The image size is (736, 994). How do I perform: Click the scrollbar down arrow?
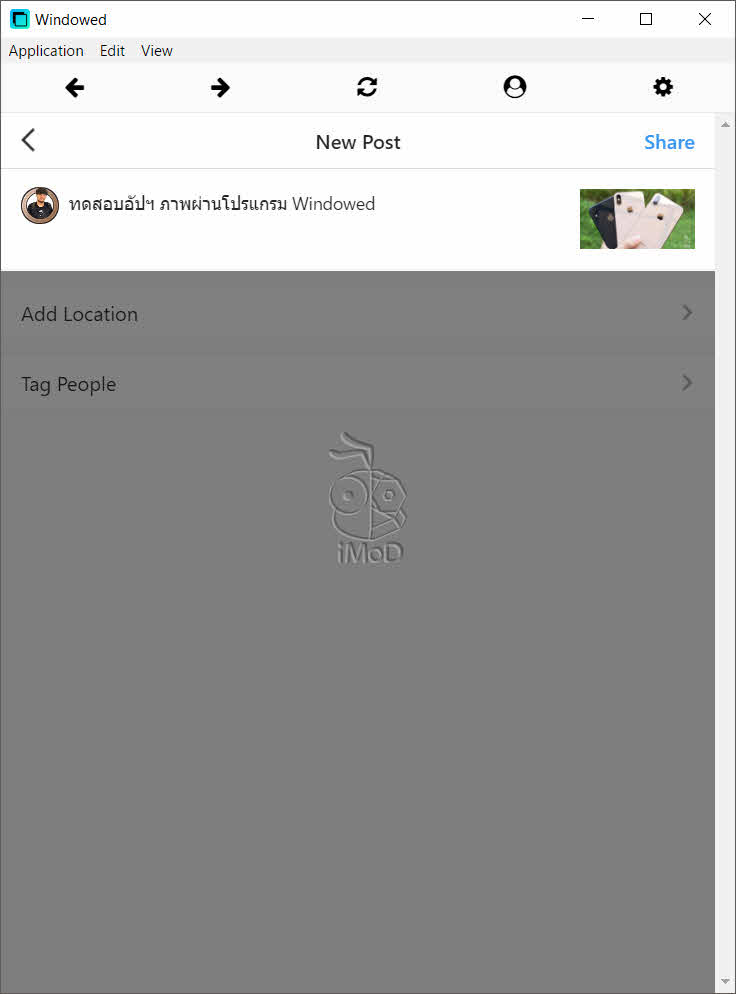point(725,982)
